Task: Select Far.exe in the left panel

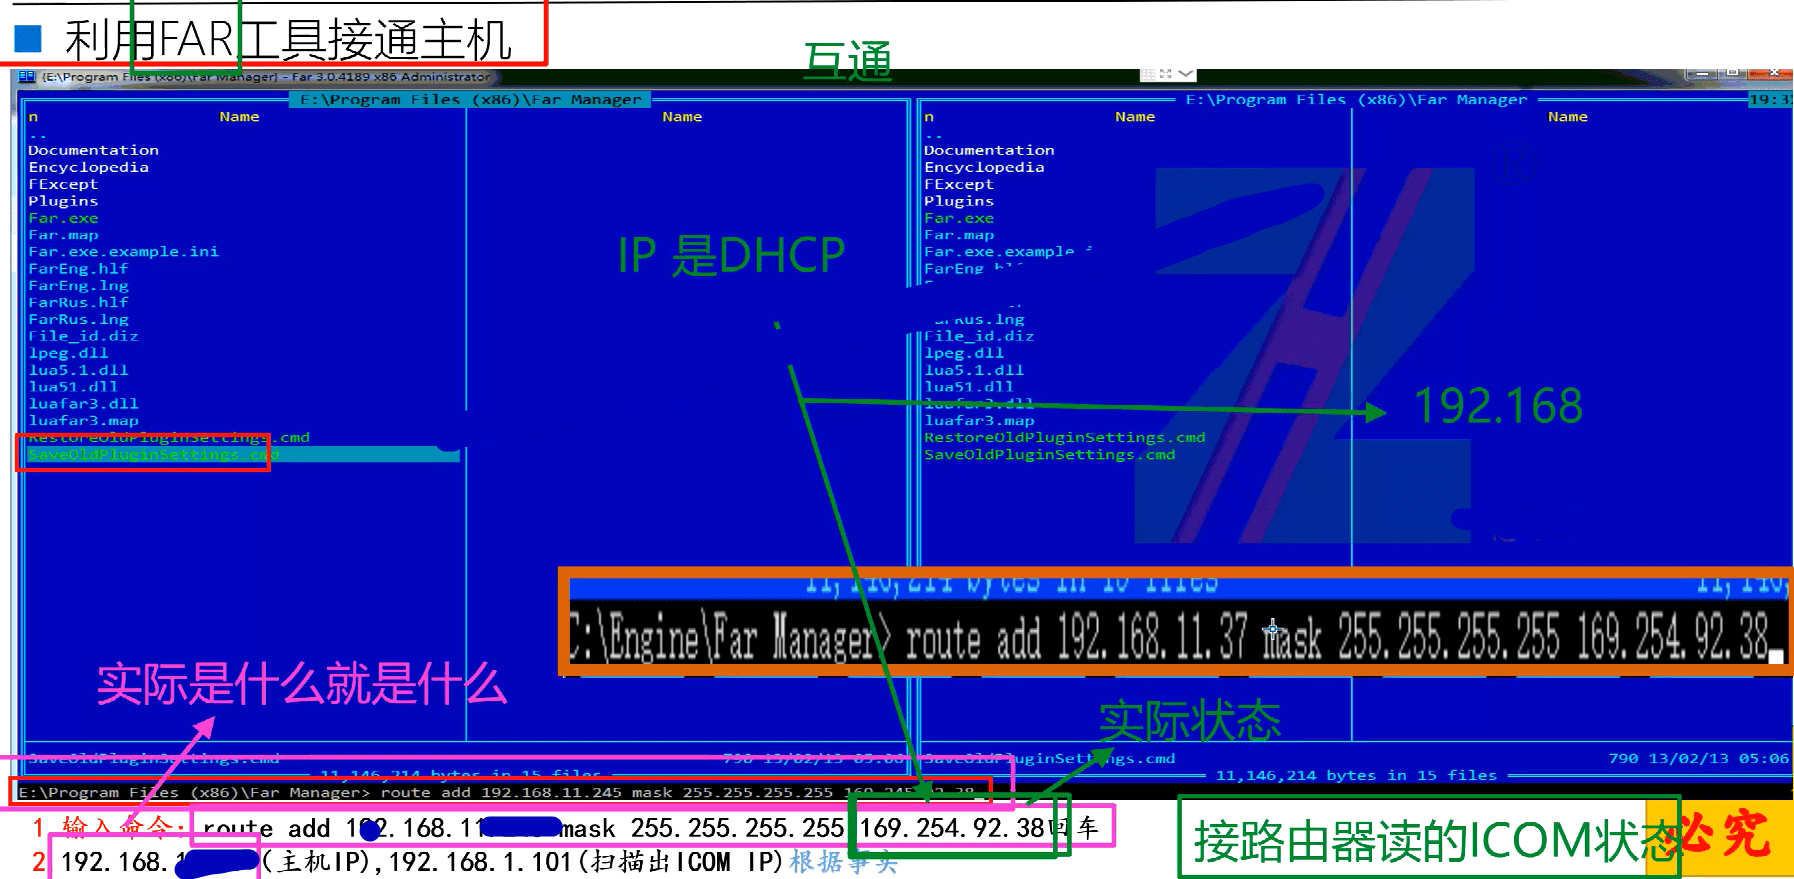Action: 63,218
